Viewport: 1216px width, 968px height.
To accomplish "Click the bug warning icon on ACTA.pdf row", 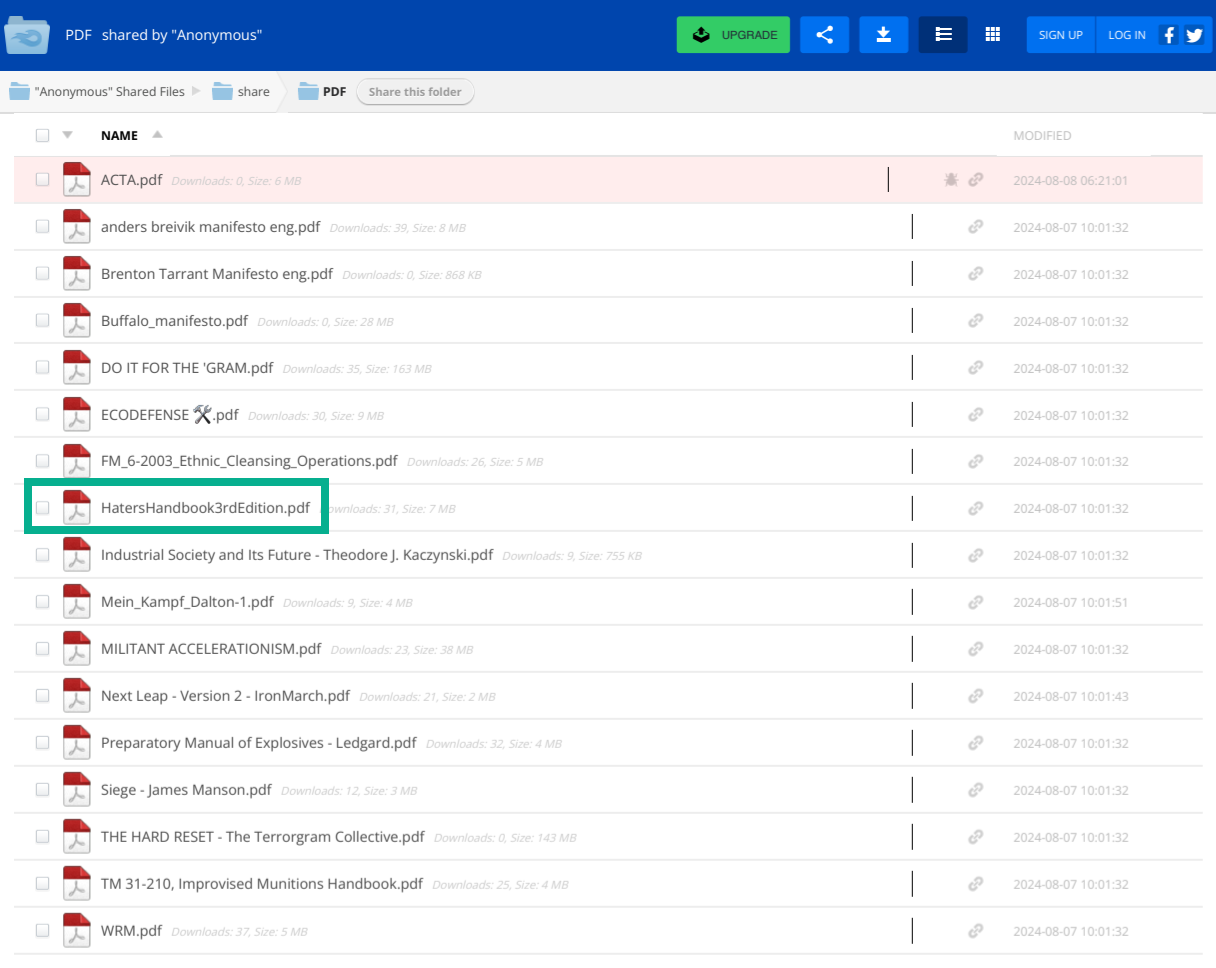I will pos(951,180).
